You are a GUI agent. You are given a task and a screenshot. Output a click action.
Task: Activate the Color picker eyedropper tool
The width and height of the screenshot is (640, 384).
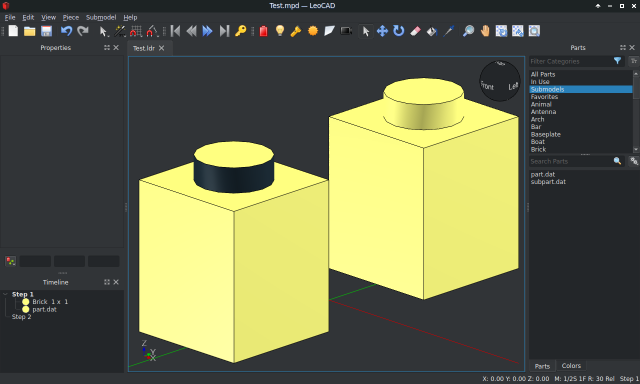coord(449,31)
